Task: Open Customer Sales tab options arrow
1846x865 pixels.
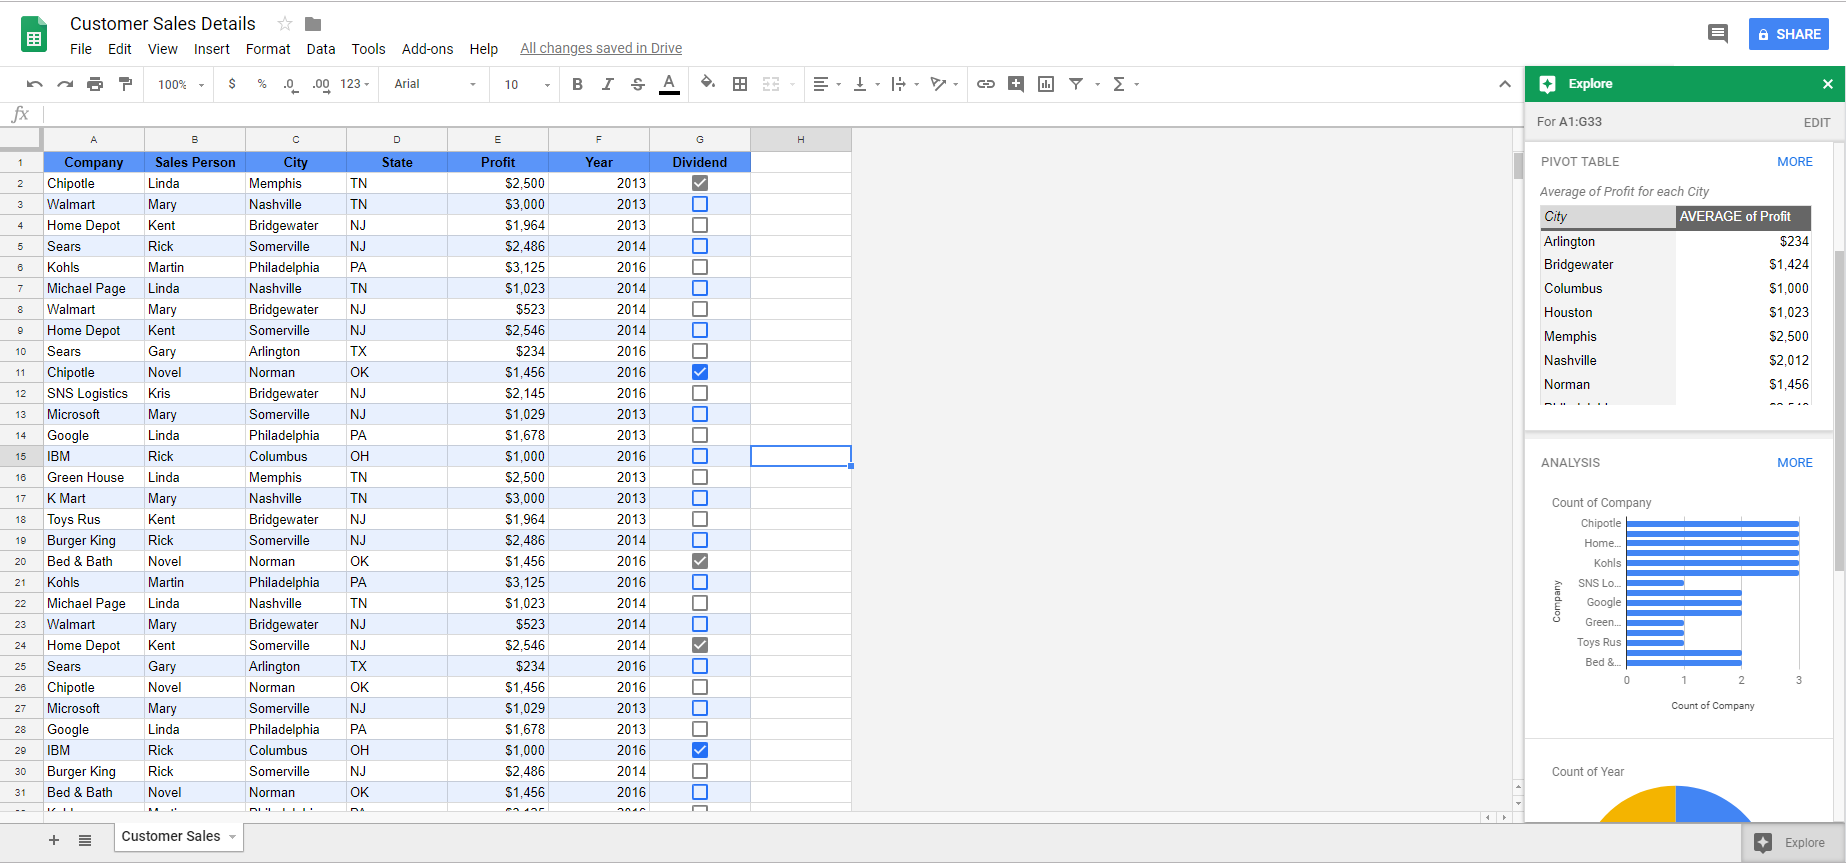Action: coord(233,837)
